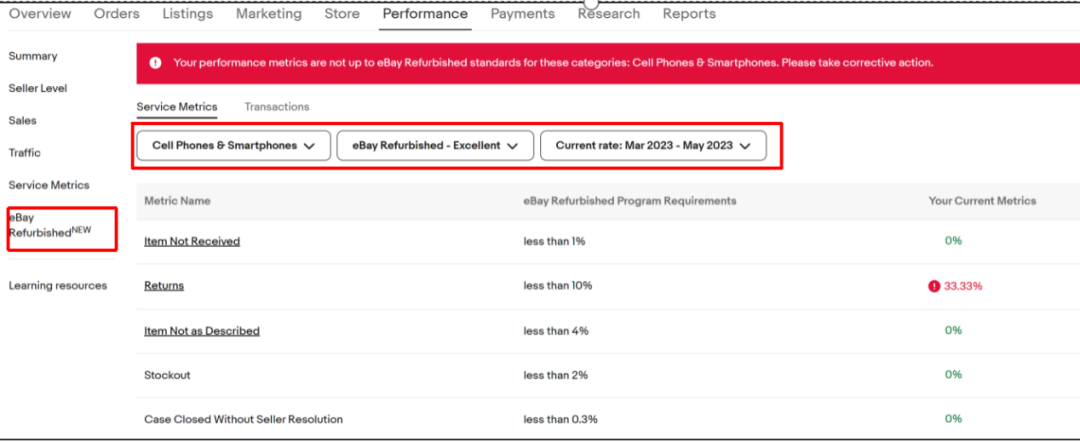Expand the Cell Phones & Smartphones dropdown

[x=233, y=146]
